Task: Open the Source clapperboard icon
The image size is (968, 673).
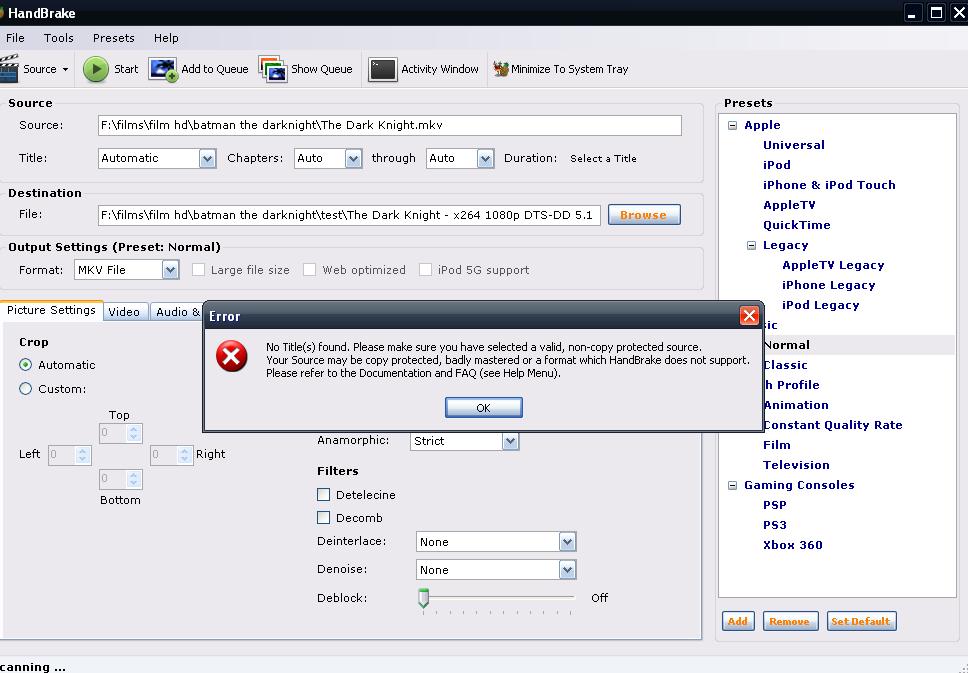Action: click(9, 69)
